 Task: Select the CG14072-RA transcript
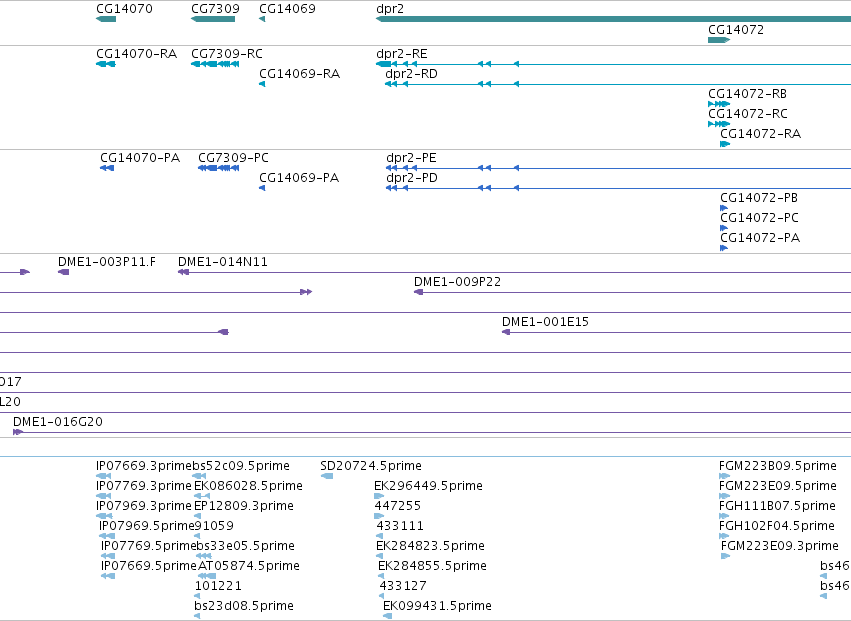point(725,144)
